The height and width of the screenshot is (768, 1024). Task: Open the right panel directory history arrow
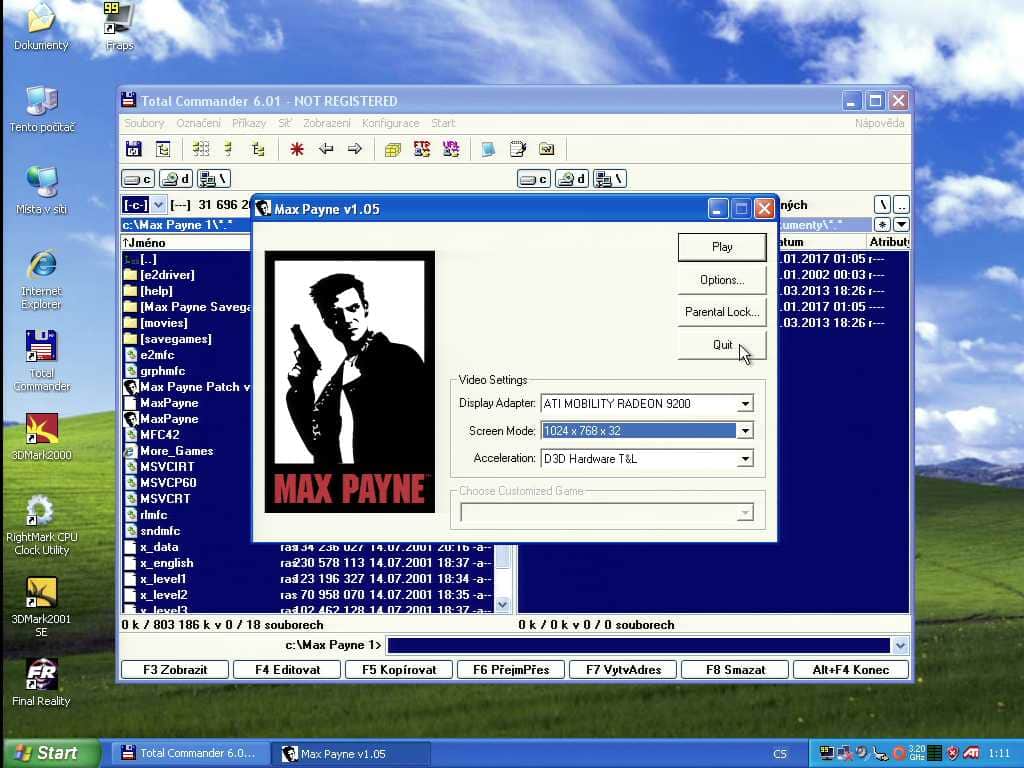[901, 225]
